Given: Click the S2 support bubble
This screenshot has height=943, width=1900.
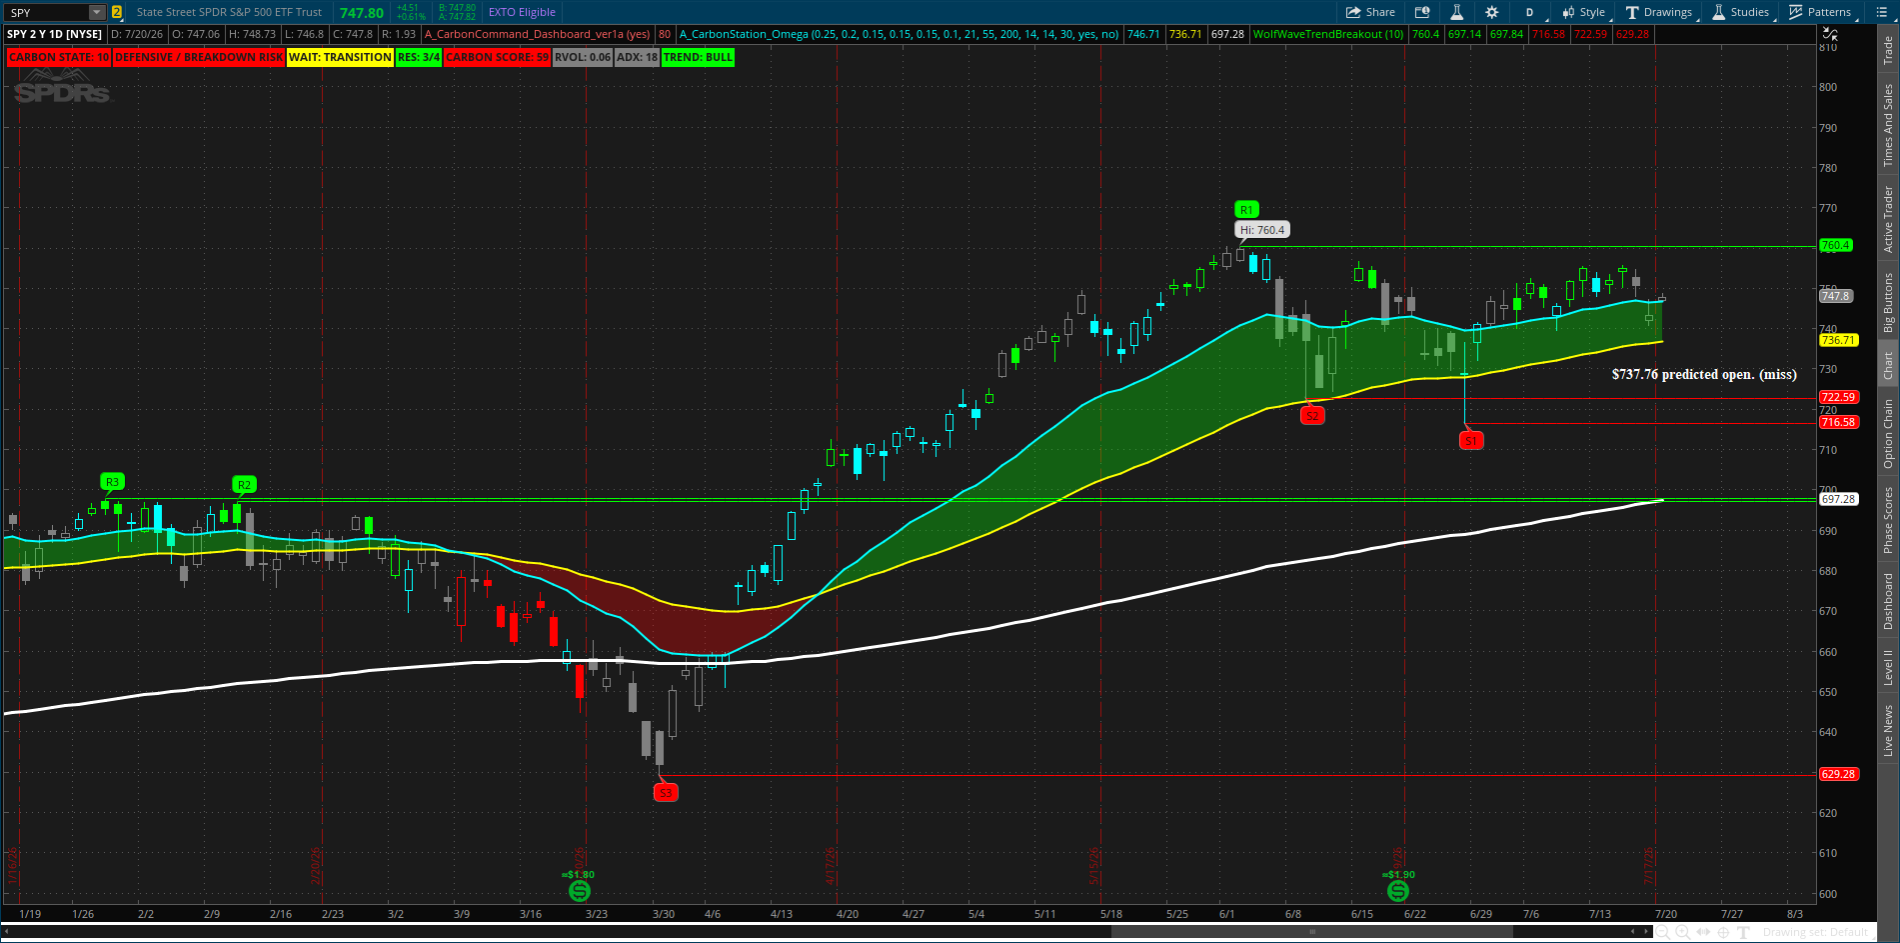Looking at the screenshot, I should pos(1312,415).
